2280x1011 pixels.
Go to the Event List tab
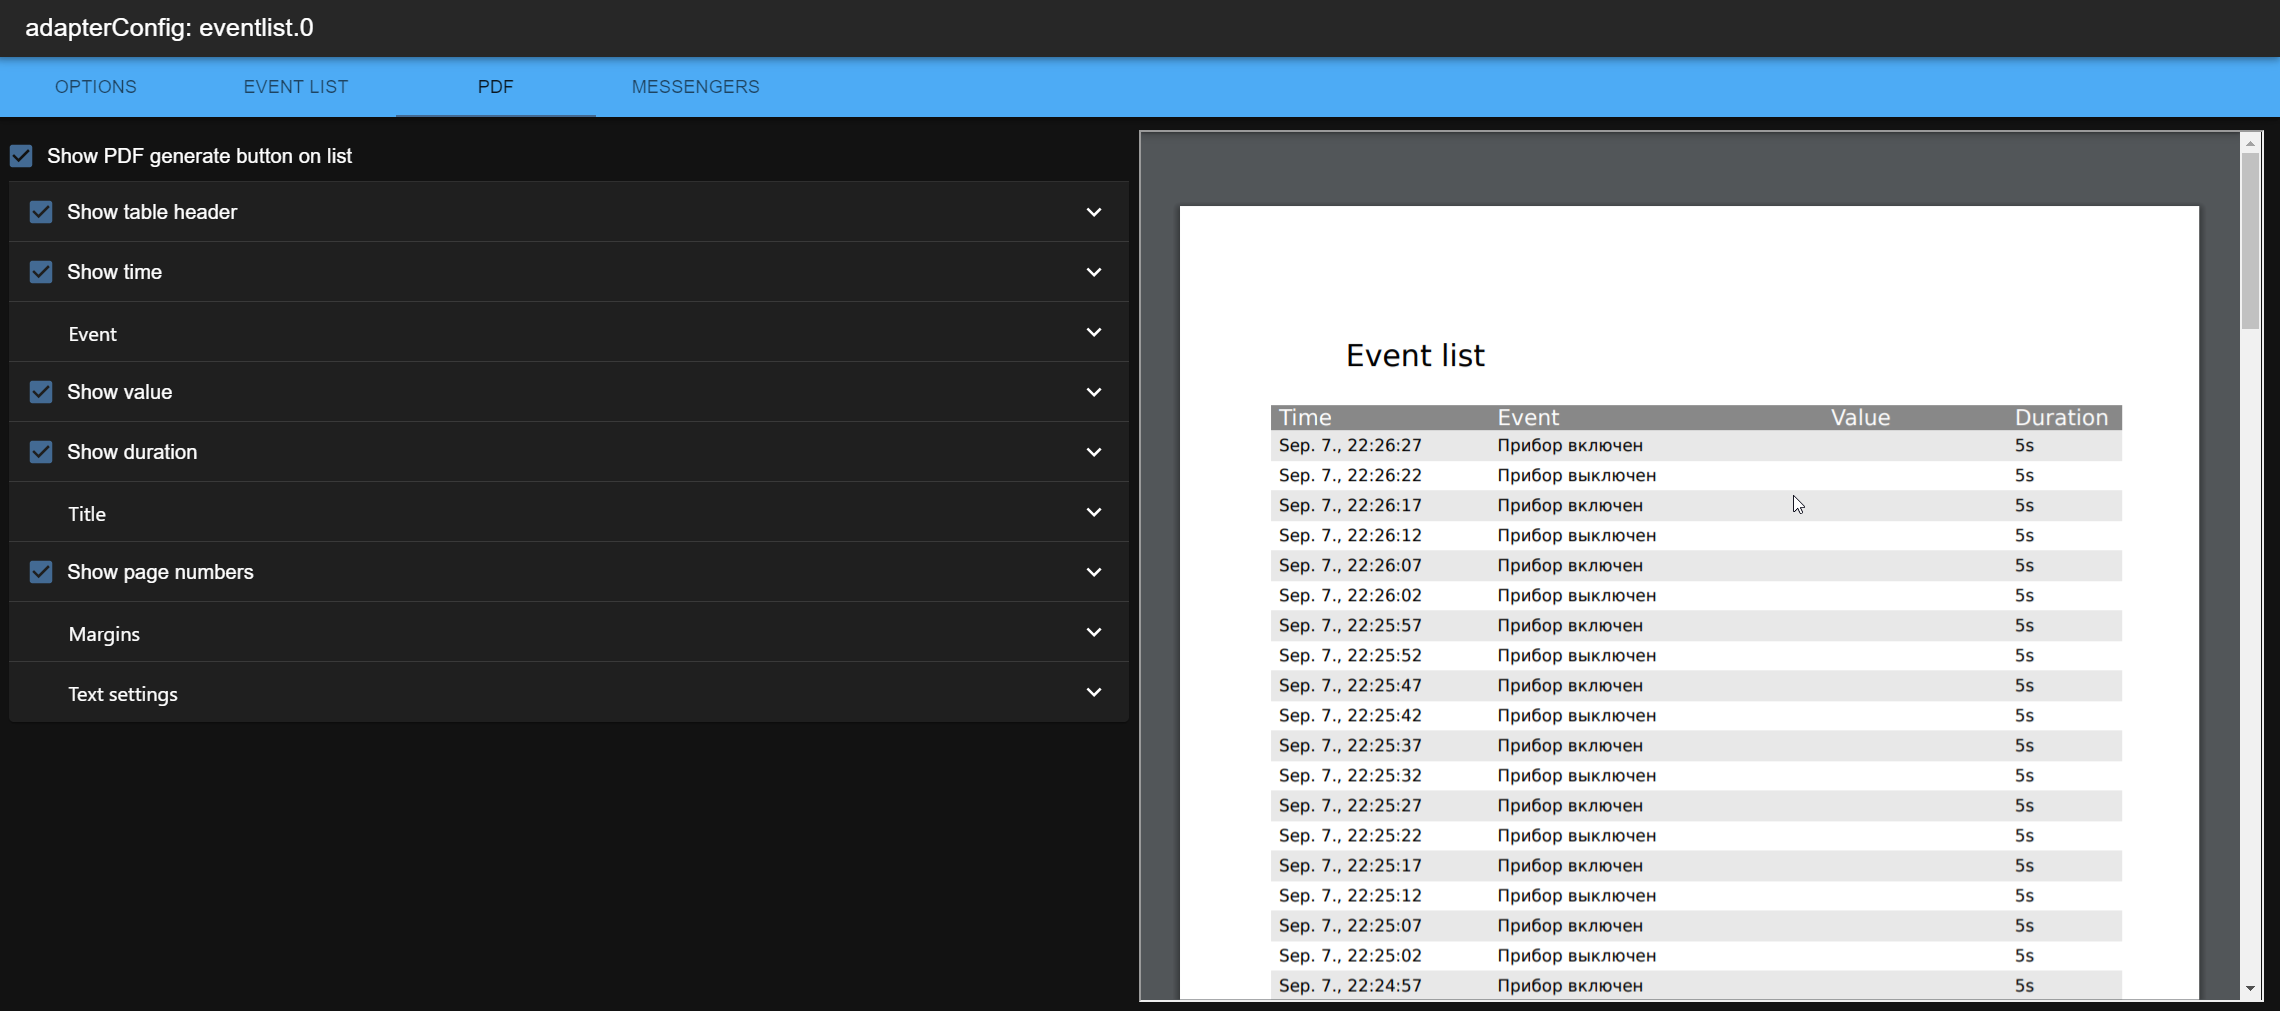(x=296, y=87)
